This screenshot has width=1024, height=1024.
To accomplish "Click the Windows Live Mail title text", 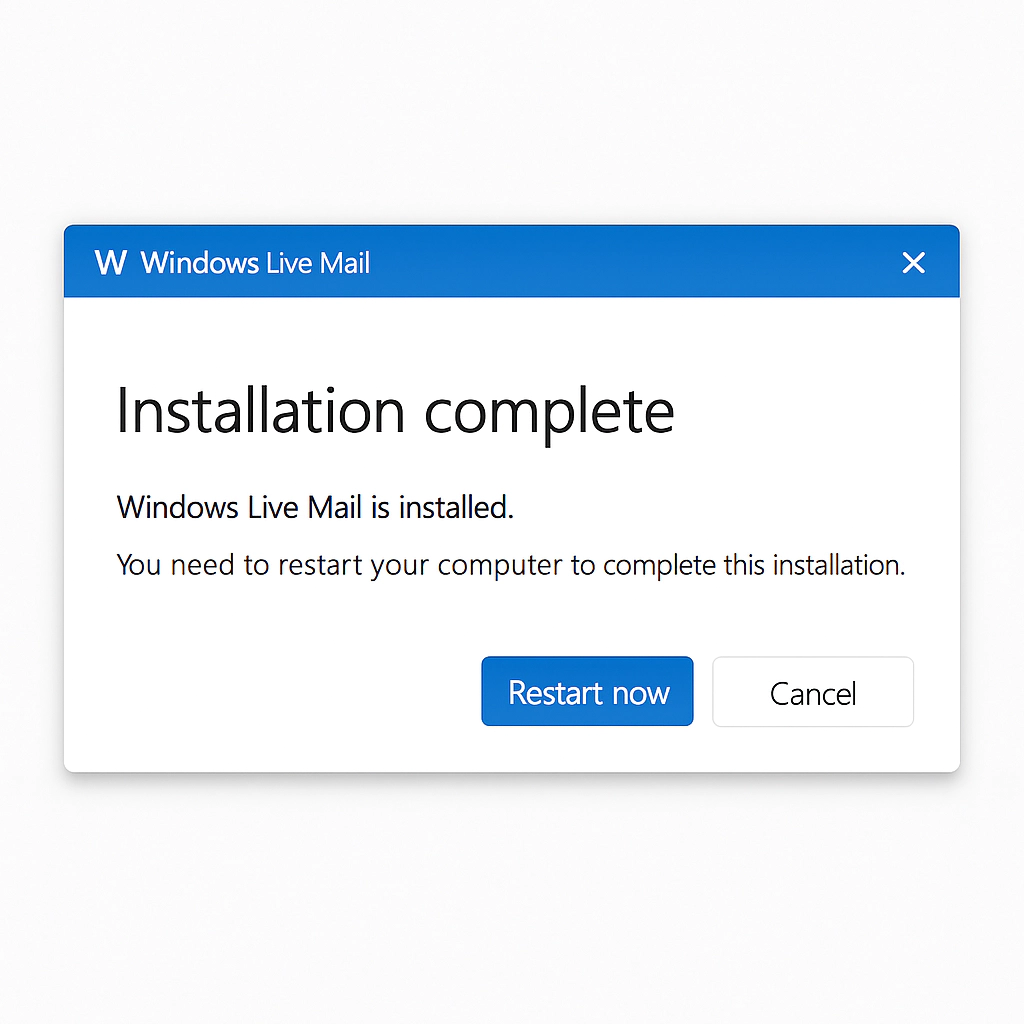I will coord(255,263).
